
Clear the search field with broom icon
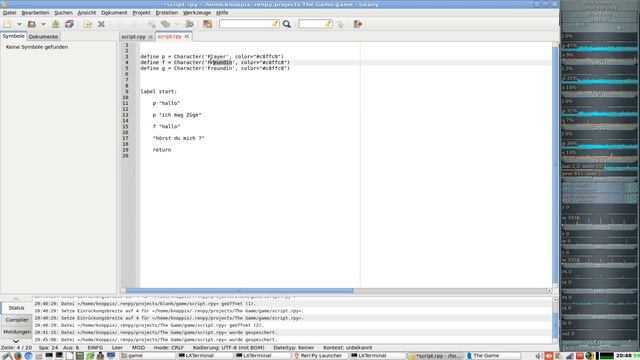tap(275, 24)
